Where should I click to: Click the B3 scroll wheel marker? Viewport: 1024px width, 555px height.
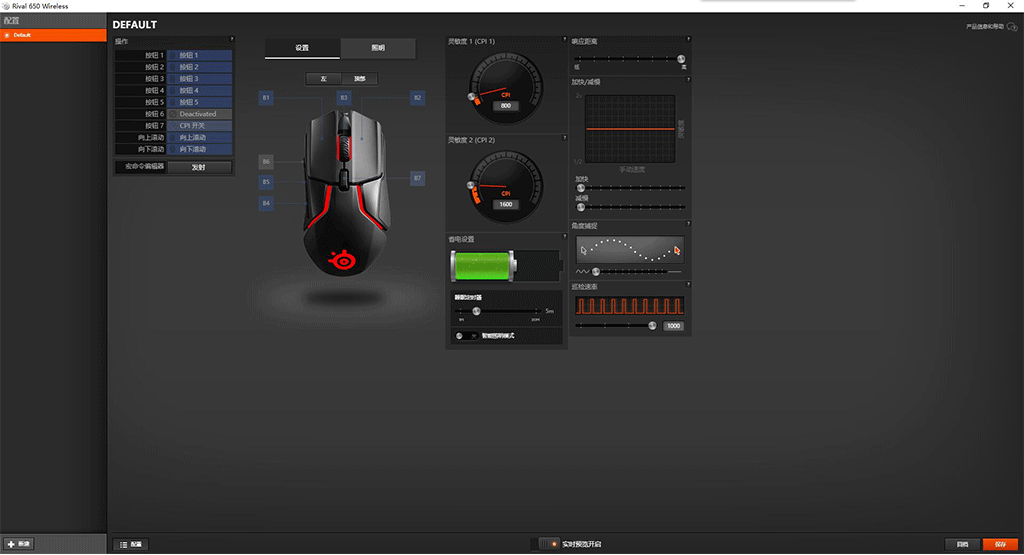point(344,98)
